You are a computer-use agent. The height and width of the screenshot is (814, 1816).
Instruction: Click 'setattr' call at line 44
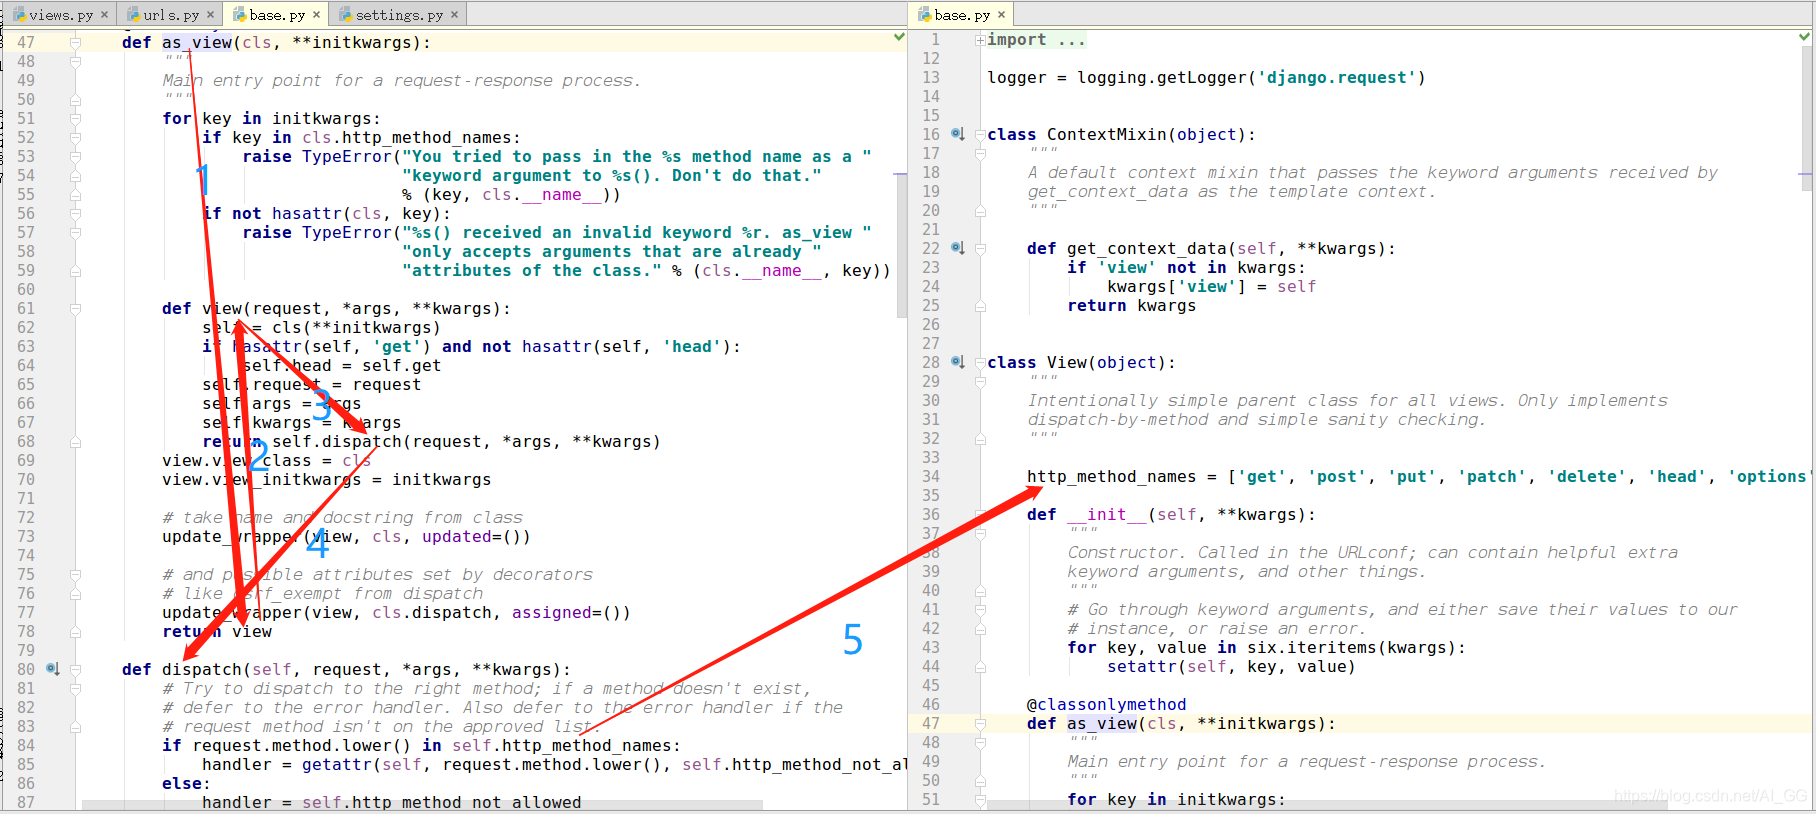pyautogui.click(x=1141, y=667)
